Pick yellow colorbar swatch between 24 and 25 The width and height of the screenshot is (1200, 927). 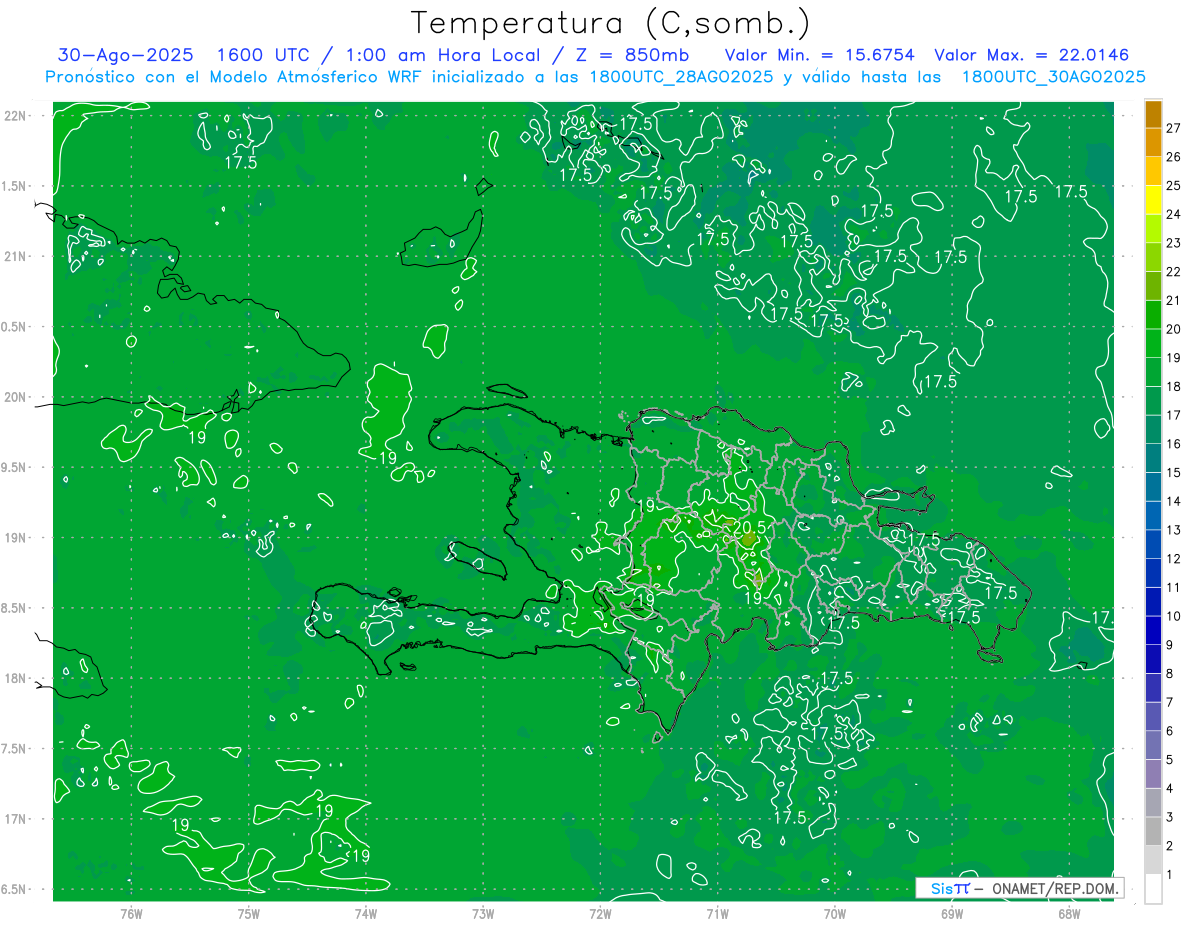(1153, 200)
